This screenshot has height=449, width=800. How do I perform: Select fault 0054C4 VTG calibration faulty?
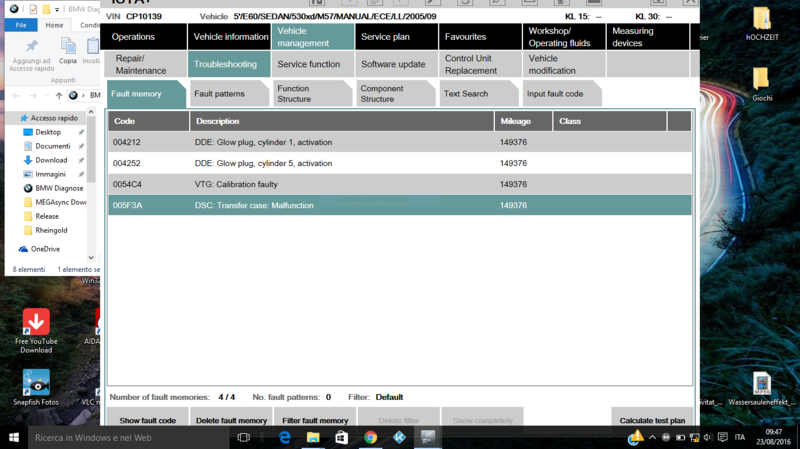[399, 184]
